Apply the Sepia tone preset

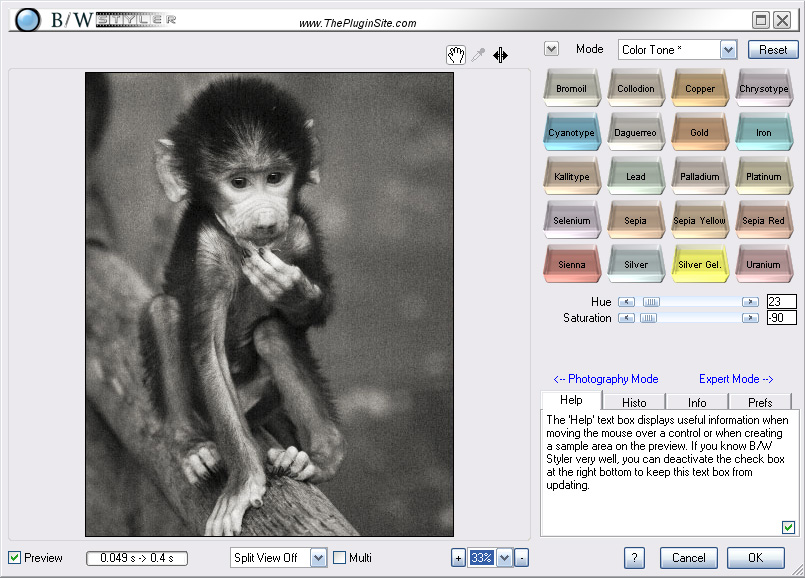(x=636, y=220)
